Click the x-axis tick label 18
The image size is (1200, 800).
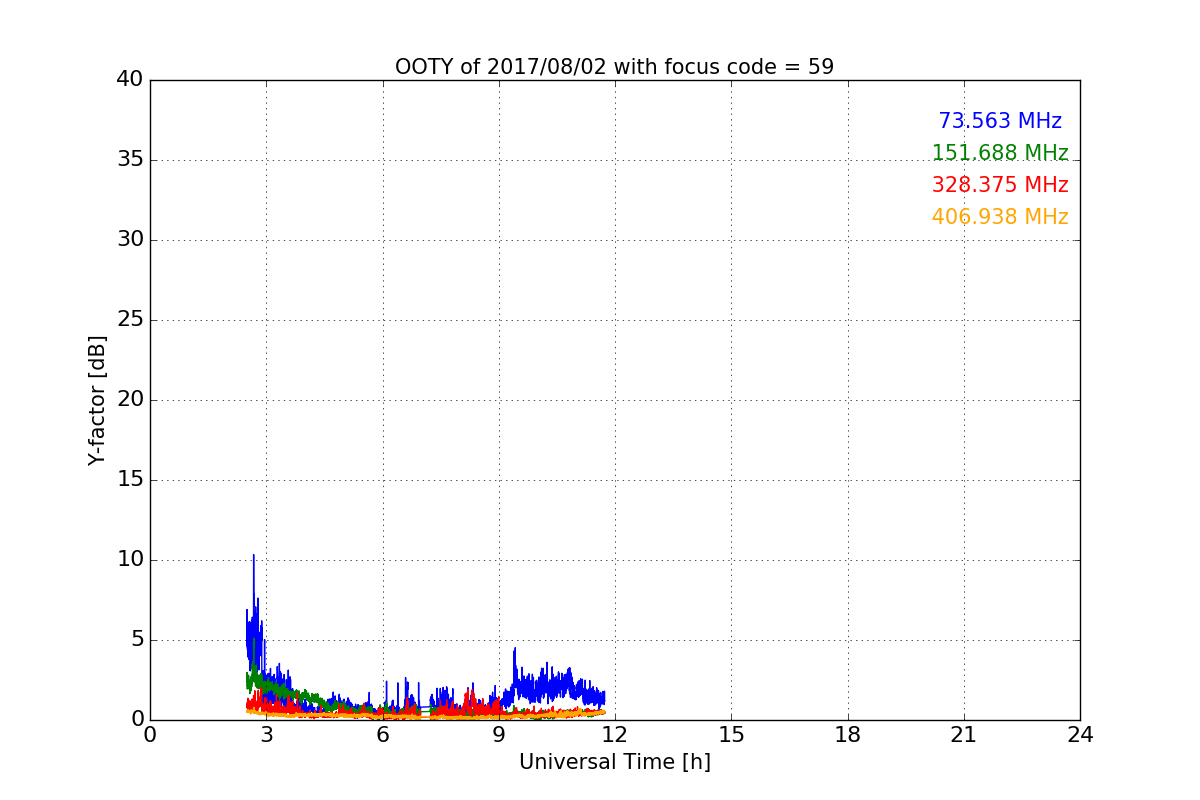point(848,735)
